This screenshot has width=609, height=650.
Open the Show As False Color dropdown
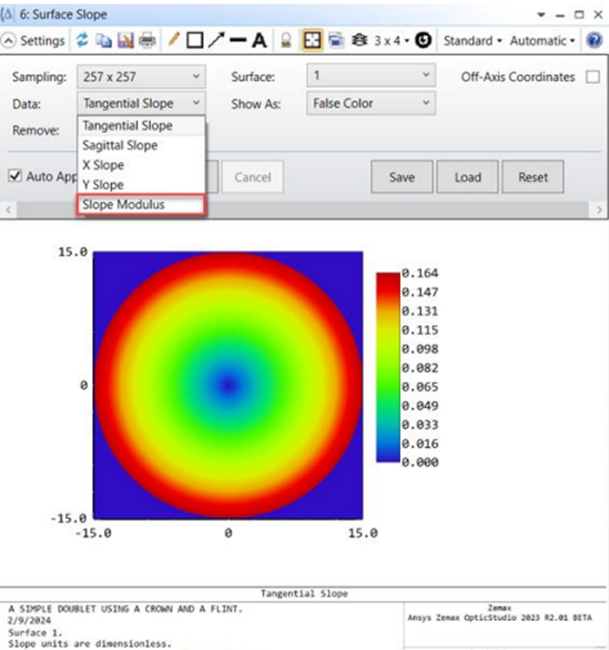point(371,103)
